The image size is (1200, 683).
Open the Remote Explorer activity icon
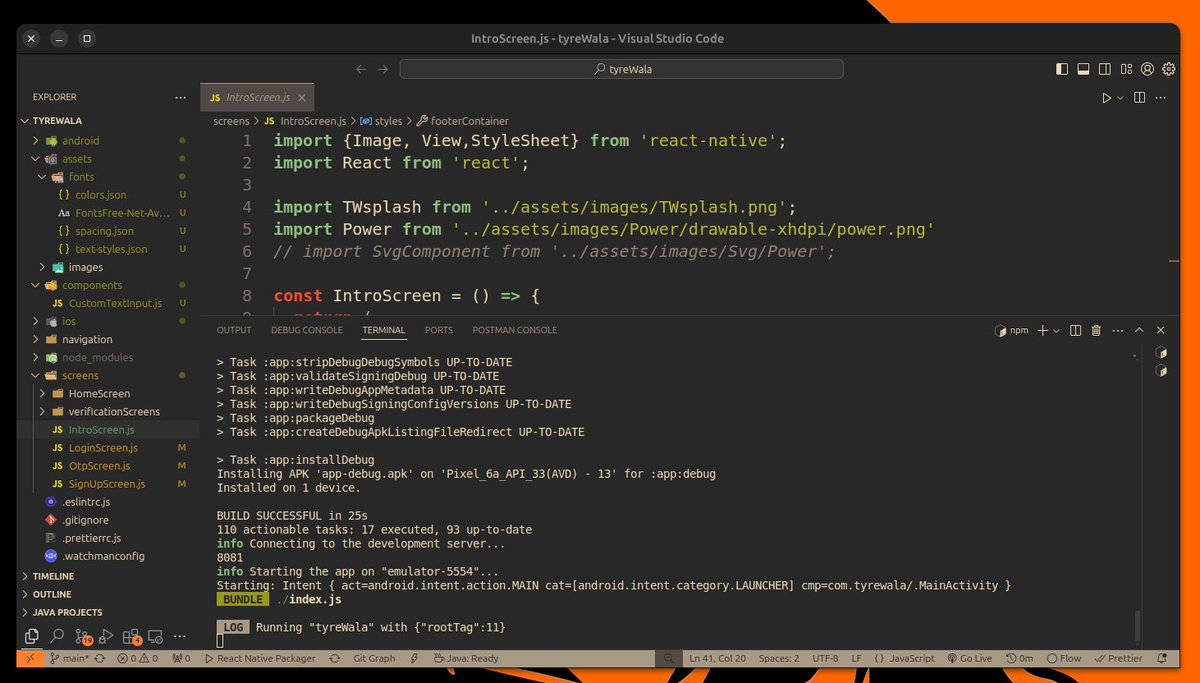[x=155, y=636]
